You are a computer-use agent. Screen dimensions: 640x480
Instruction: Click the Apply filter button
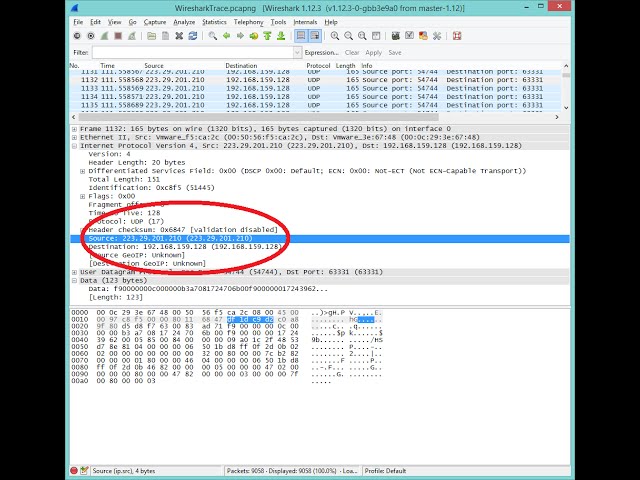coord(373,53)
